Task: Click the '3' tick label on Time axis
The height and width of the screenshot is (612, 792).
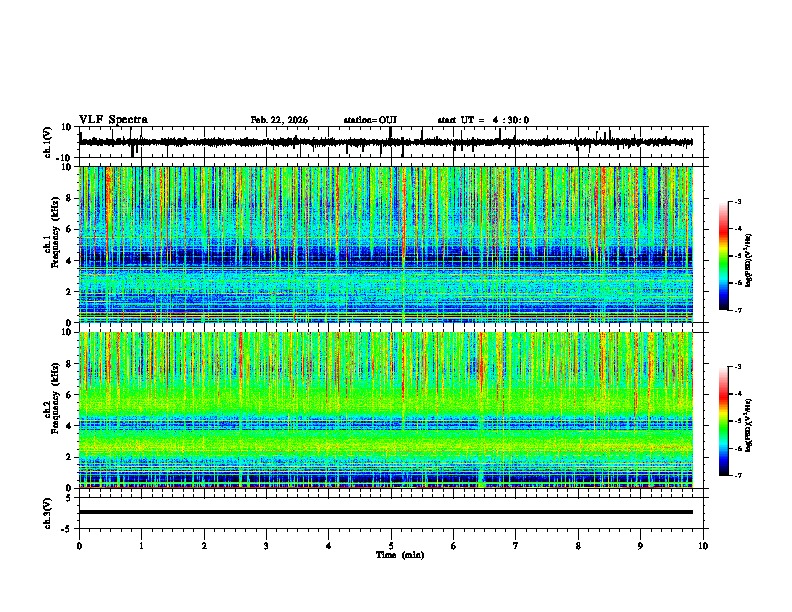Action: (266, 546)
